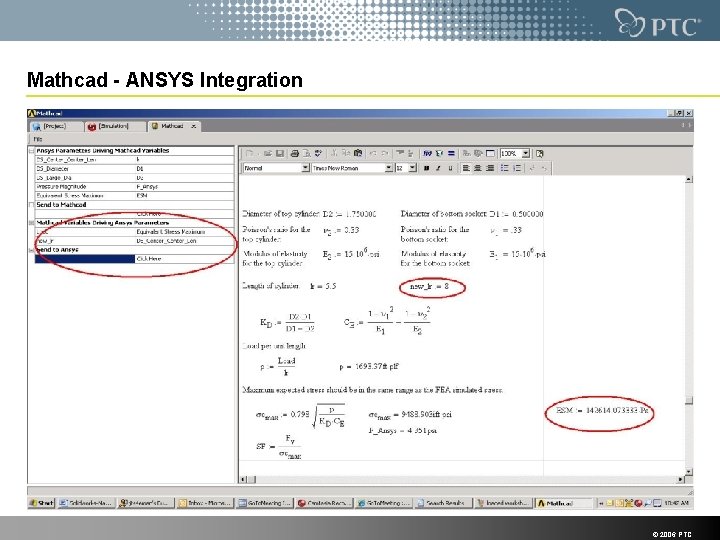Run spelling check
The image size is (720, 540).
click(x=318, y=153)
